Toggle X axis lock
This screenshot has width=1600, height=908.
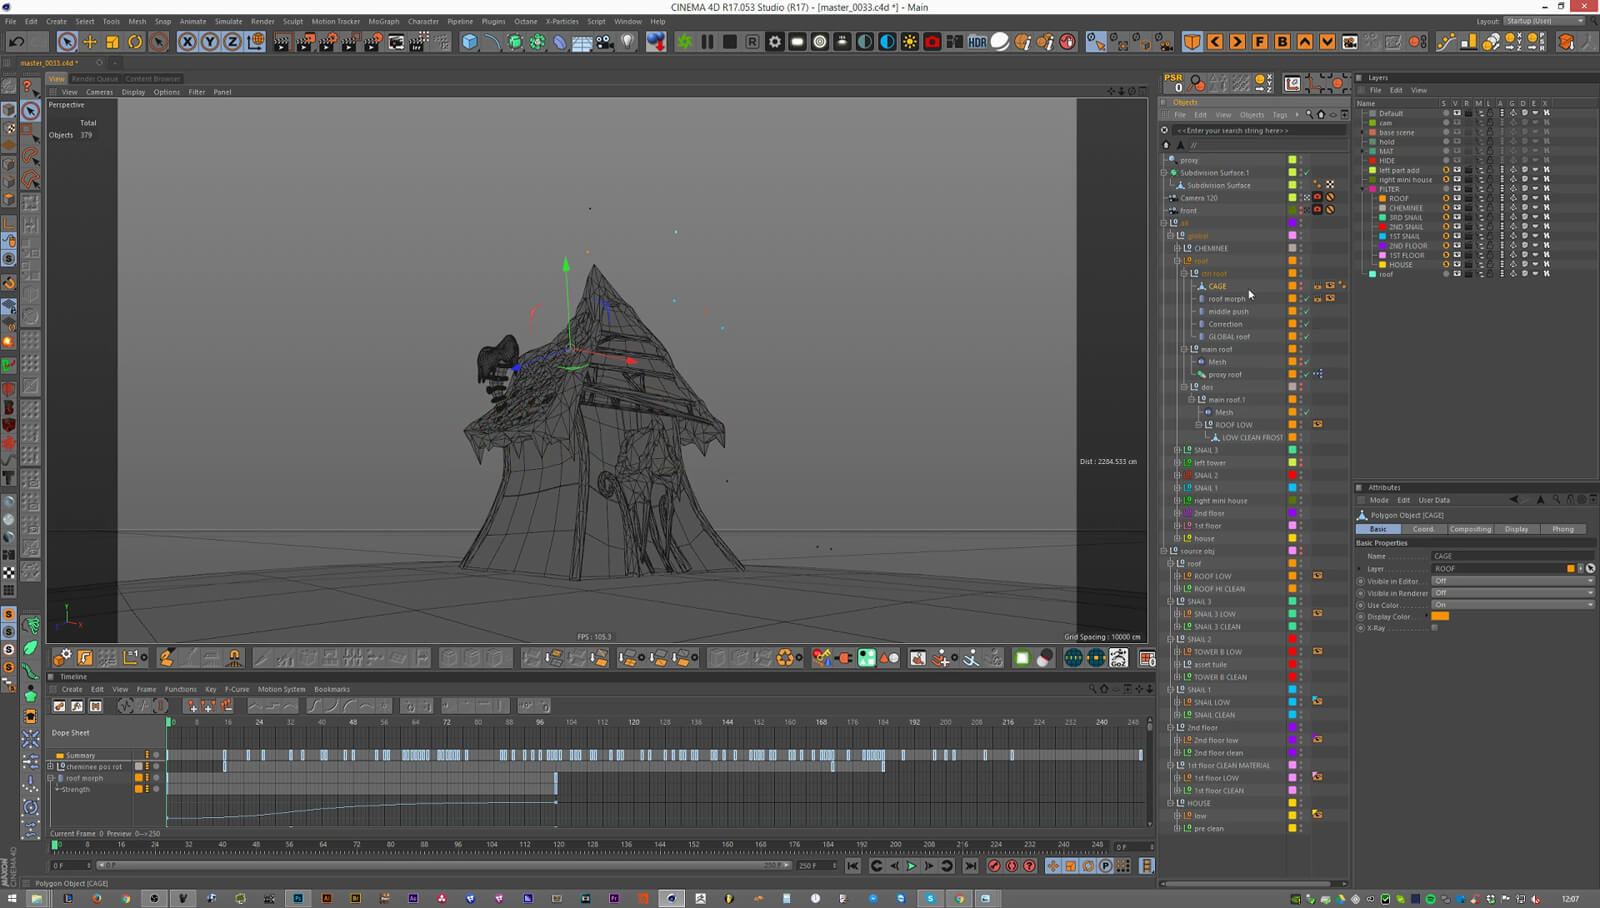187,42
